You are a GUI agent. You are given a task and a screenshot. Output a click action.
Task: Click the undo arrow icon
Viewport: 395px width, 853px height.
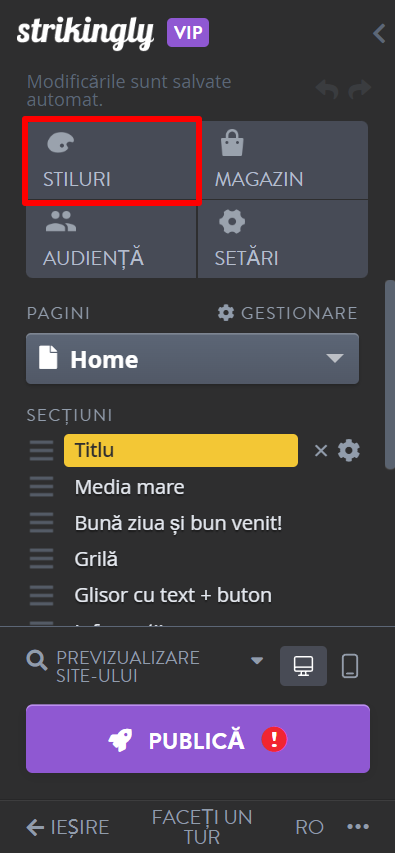(x=327, y=89)
